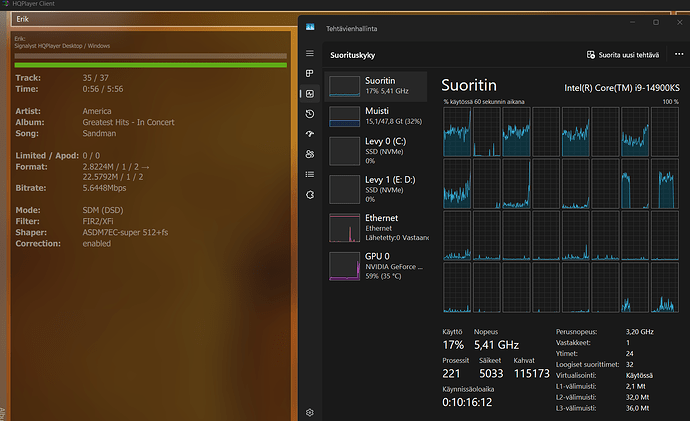The width and height of the screenshot is (690, 421).
Task: Click '36,0 Mt' L3 cache value
Action: [x=637, y=408]
